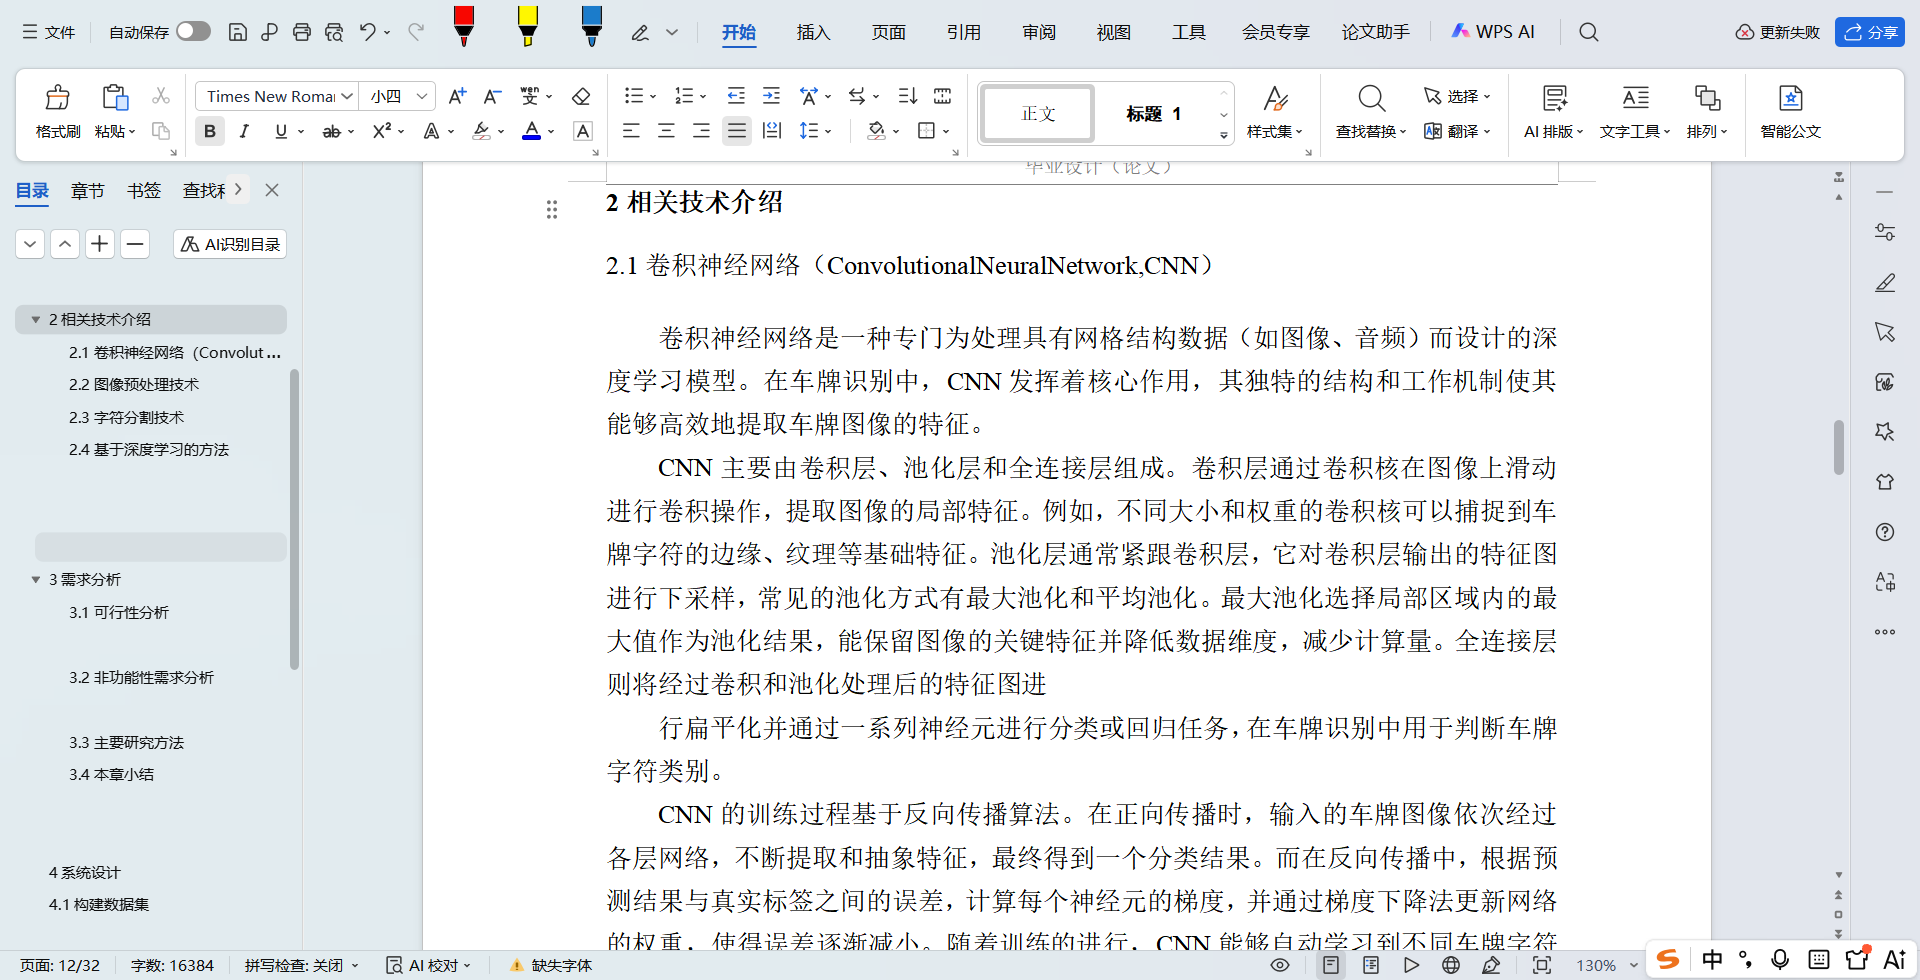Click the document vertical scrollbar thumb
The image size is (1920, 980).
tap(1838, 447)
